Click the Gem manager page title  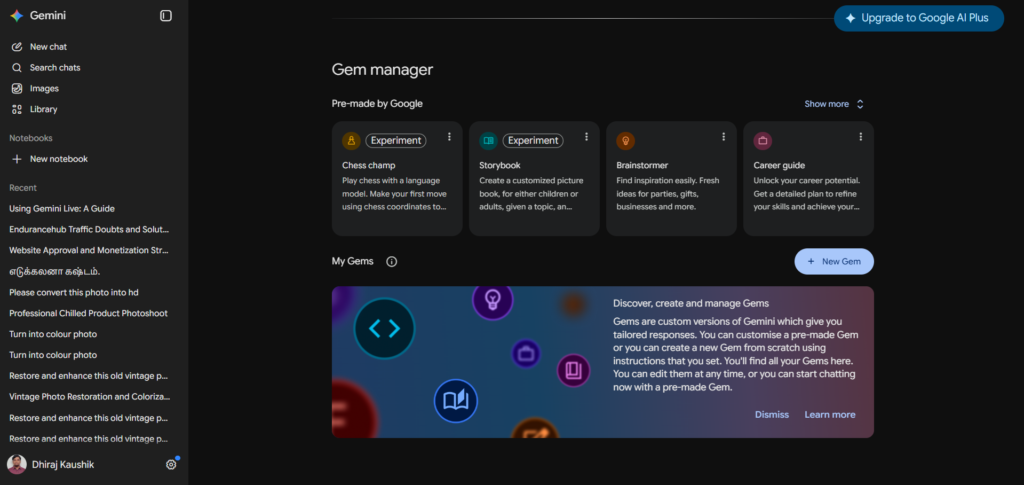point(382,70)
